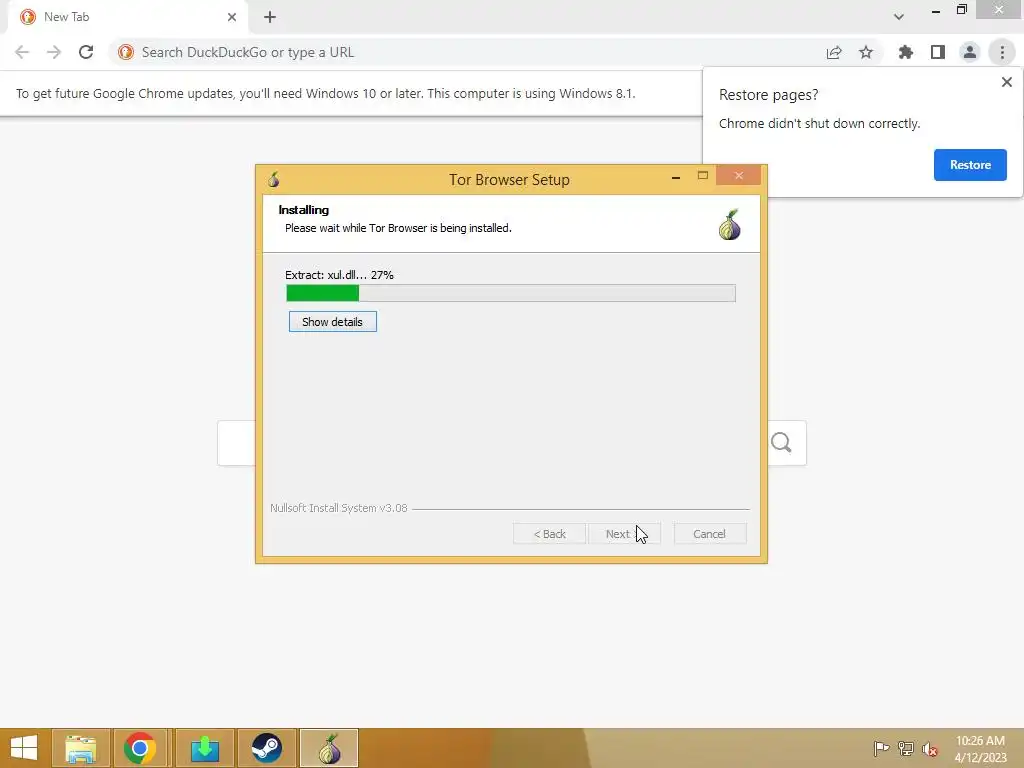Image resolution: width=1024 pixels, height=768 pixels.
Task: Open Google Chrome from taskbar
Action: [x=140, y=748]
